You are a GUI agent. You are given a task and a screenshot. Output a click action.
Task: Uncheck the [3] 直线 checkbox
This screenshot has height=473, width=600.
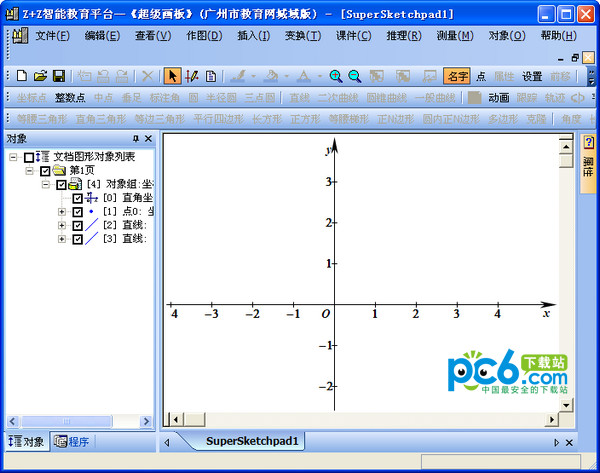pyautogui.click(x=77, y=239)
